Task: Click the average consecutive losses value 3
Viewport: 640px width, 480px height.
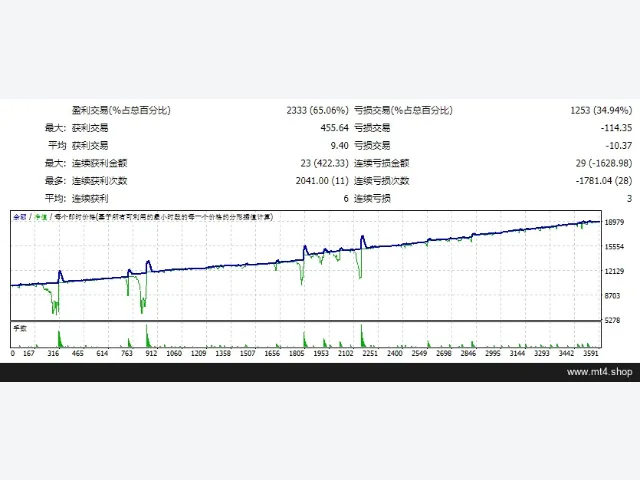Action: [x=629, y=198]
